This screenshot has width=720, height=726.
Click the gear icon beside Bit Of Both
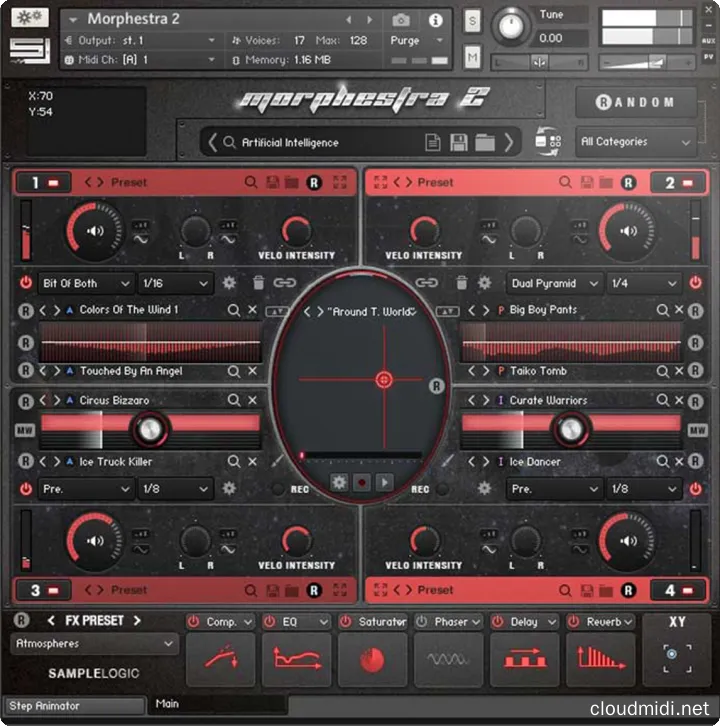(229, 283)
